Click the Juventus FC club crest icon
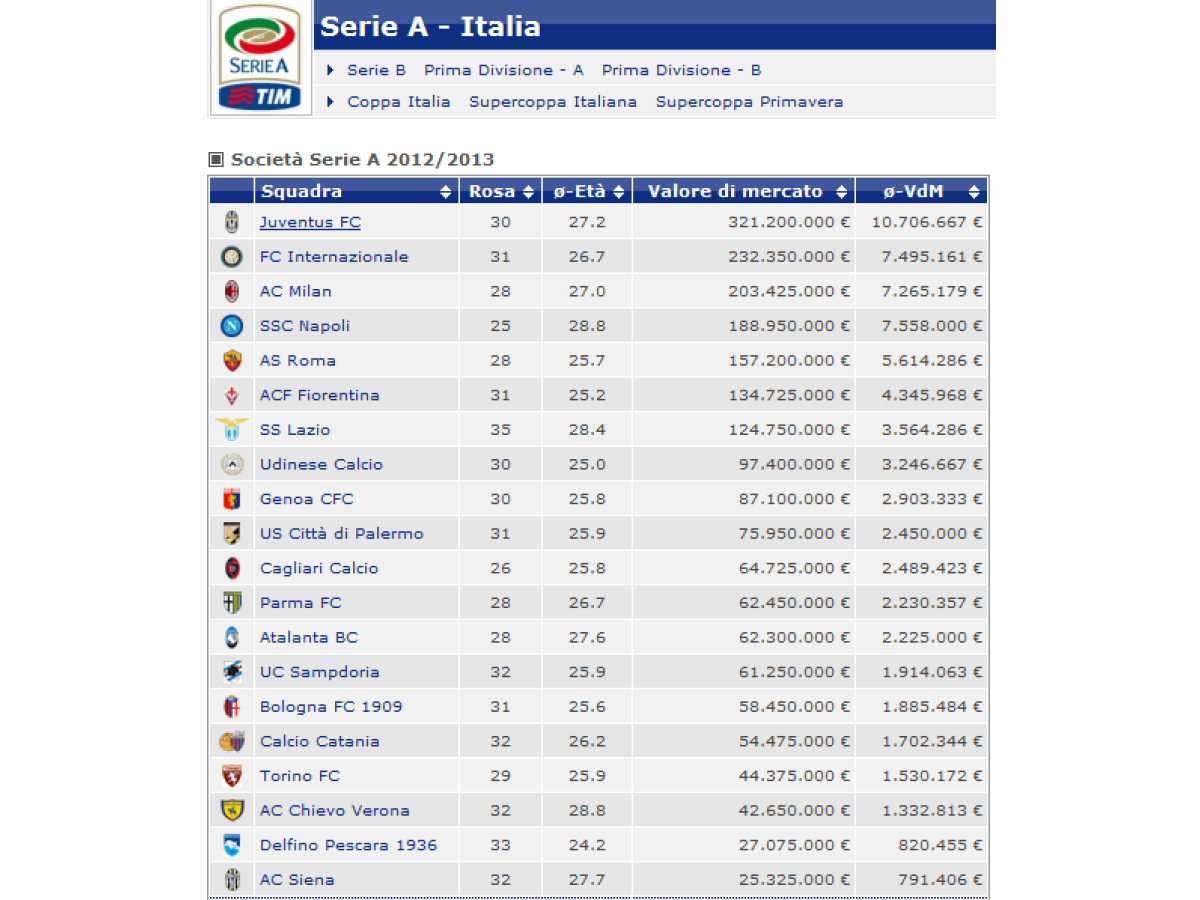The height and width of the screenshot is (900, 1200). point(232,222)
